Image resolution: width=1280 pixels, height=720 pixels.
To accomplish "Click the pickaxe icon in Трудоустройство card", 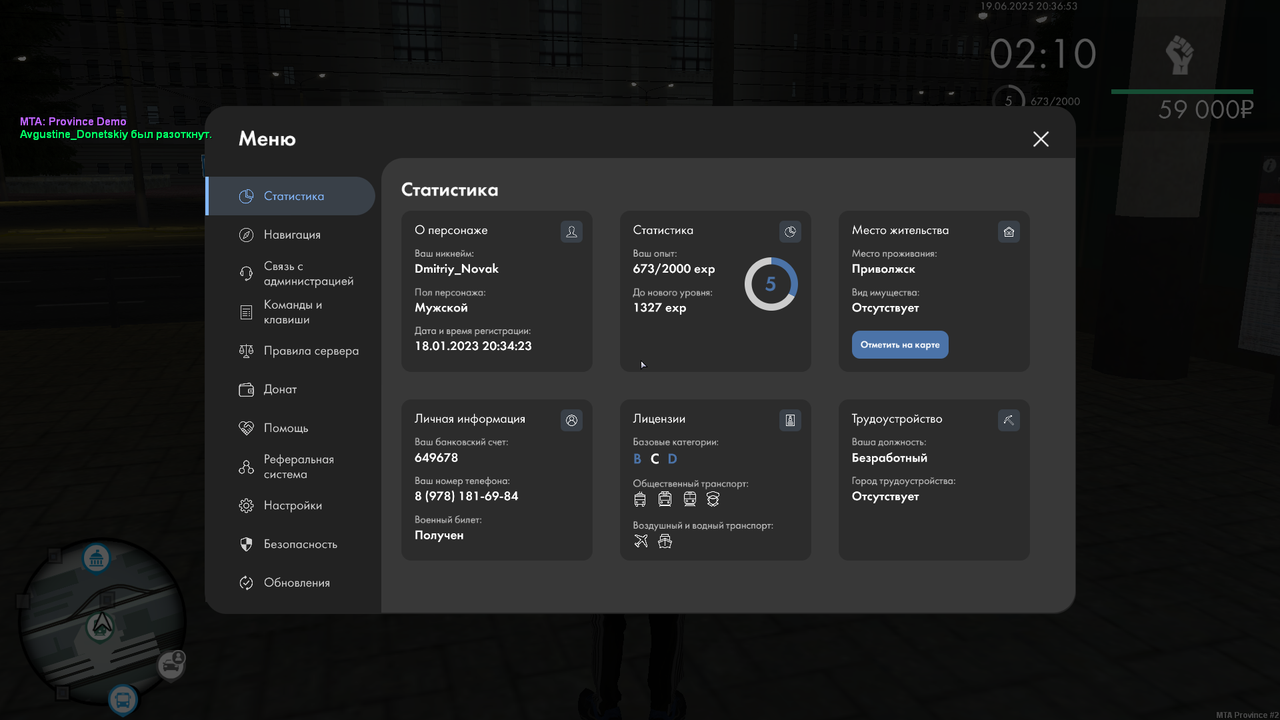I will (x=1009, y=420).
